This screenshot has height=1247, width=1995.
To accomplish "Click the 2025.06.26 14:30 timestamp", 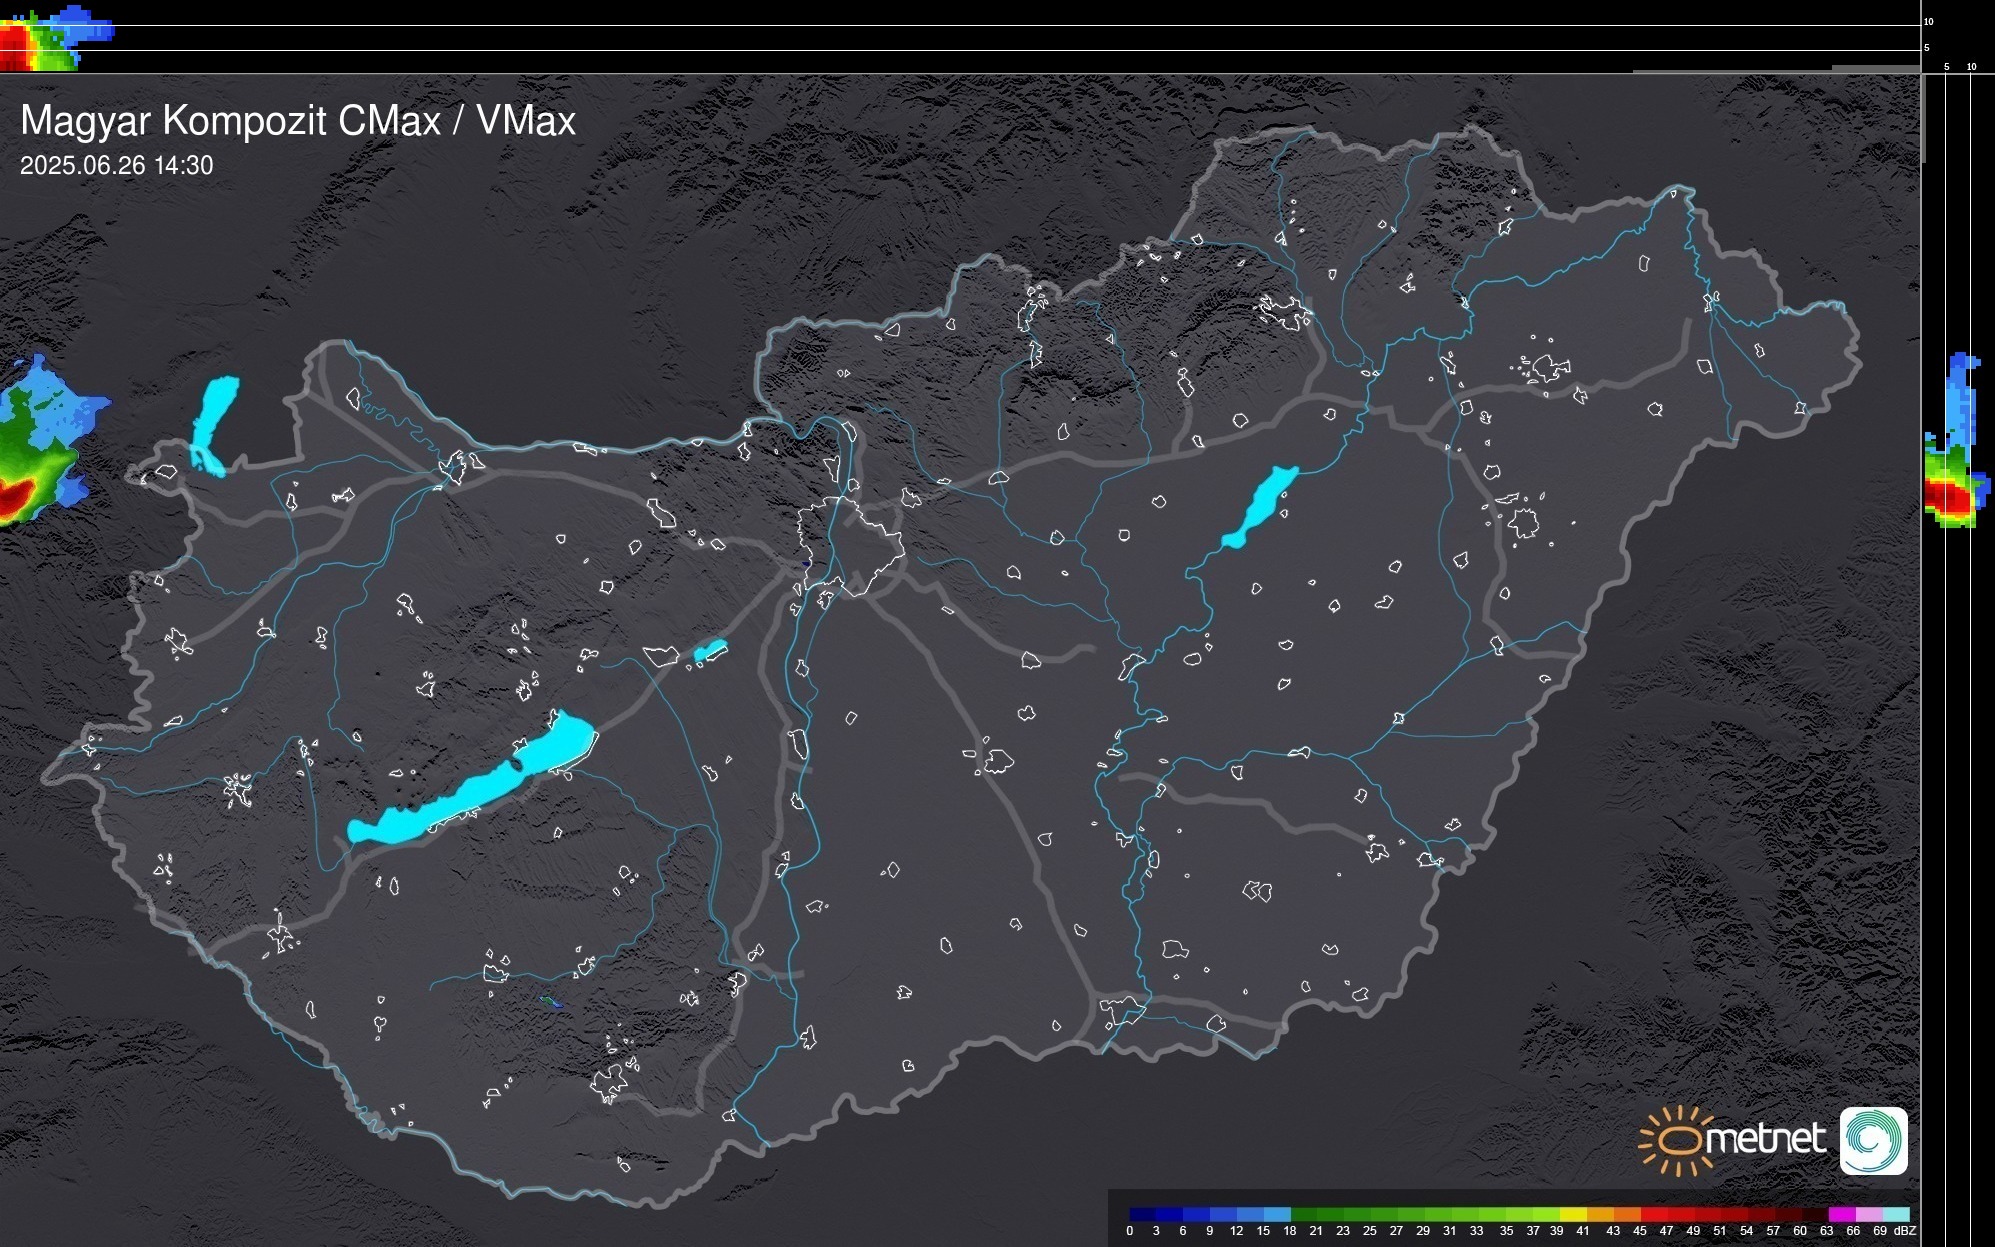I will [x=116, y=166].
